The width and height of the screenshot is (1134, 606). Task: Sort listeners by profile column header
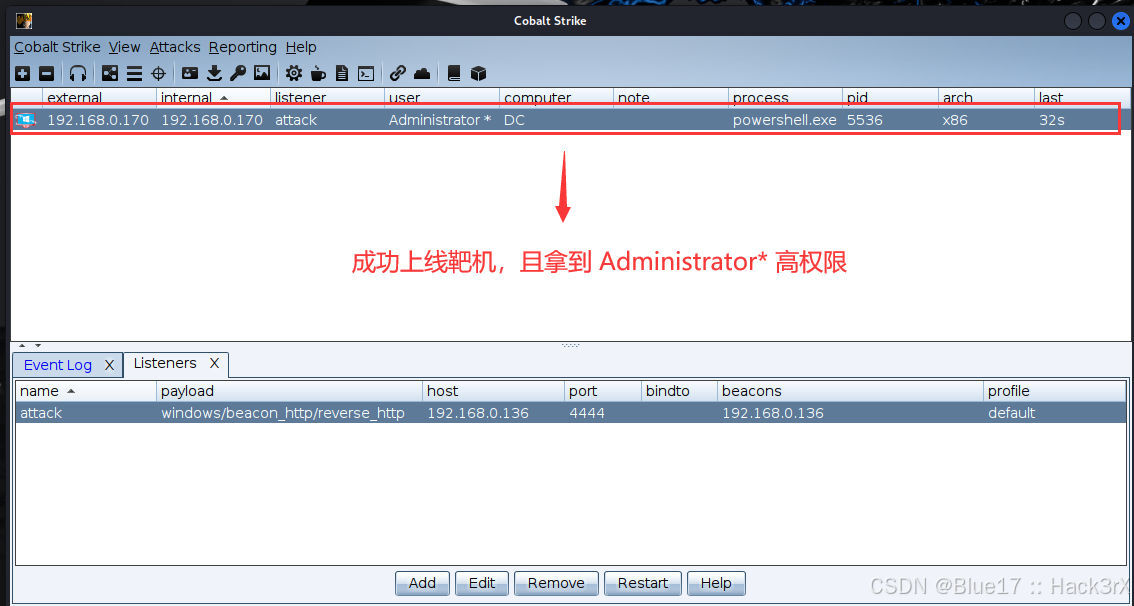(1055, 391)
